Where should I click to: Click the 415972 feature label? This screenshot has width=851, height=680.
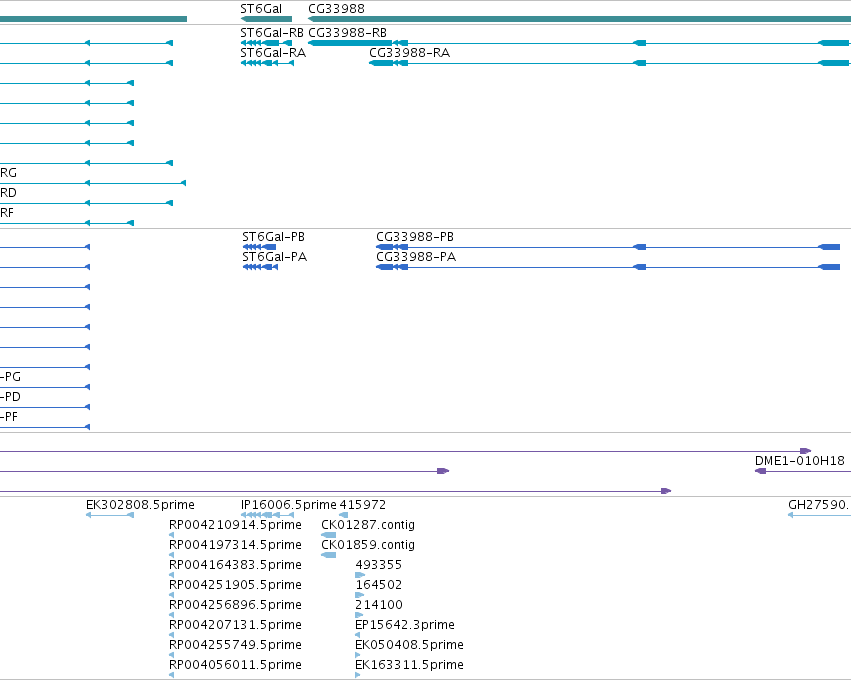point(363,505)
